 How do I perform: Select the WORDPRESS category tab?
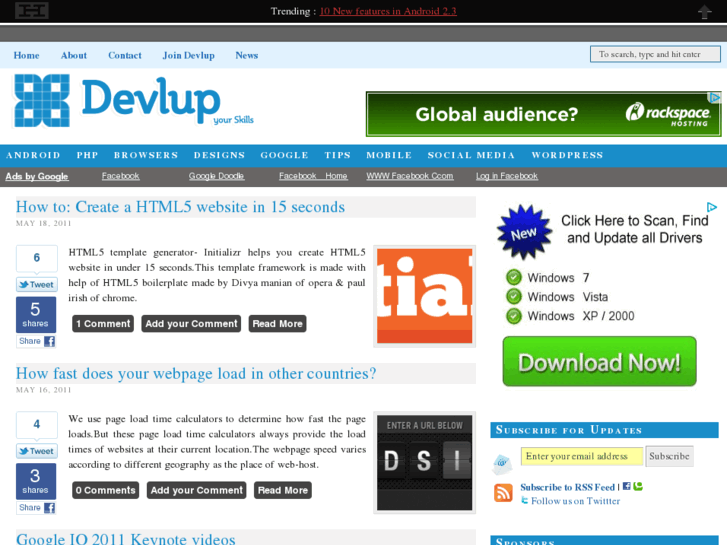(567, 155)
